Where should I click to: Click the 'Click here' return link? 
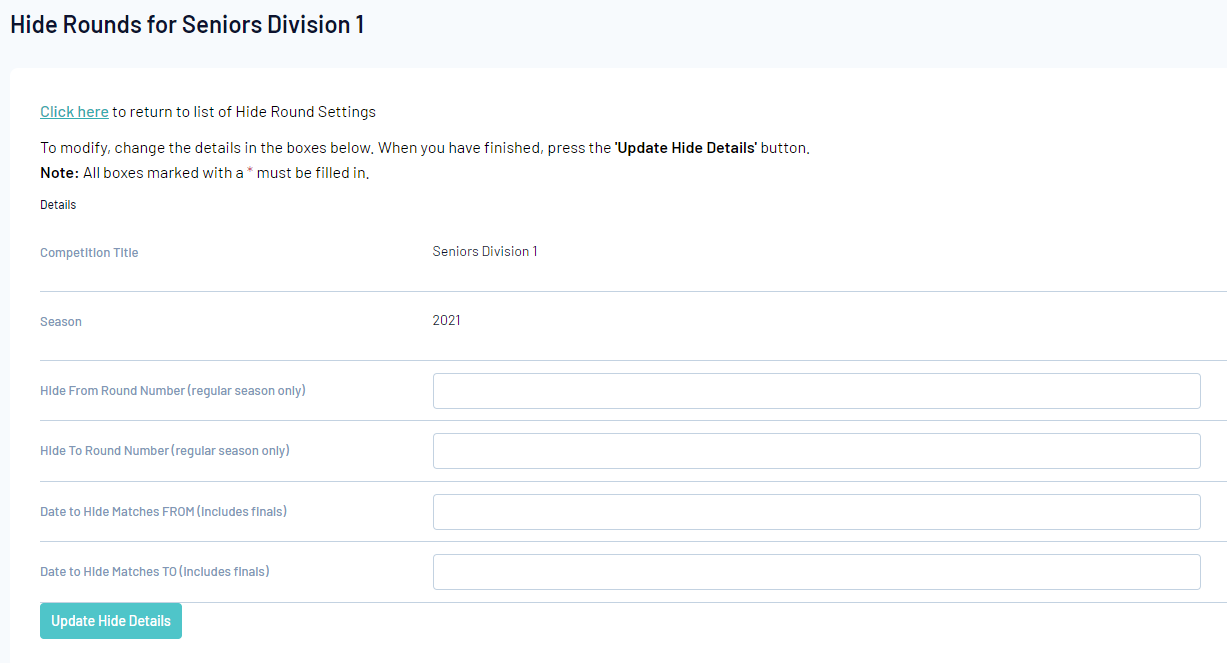(x=74, y=112)
